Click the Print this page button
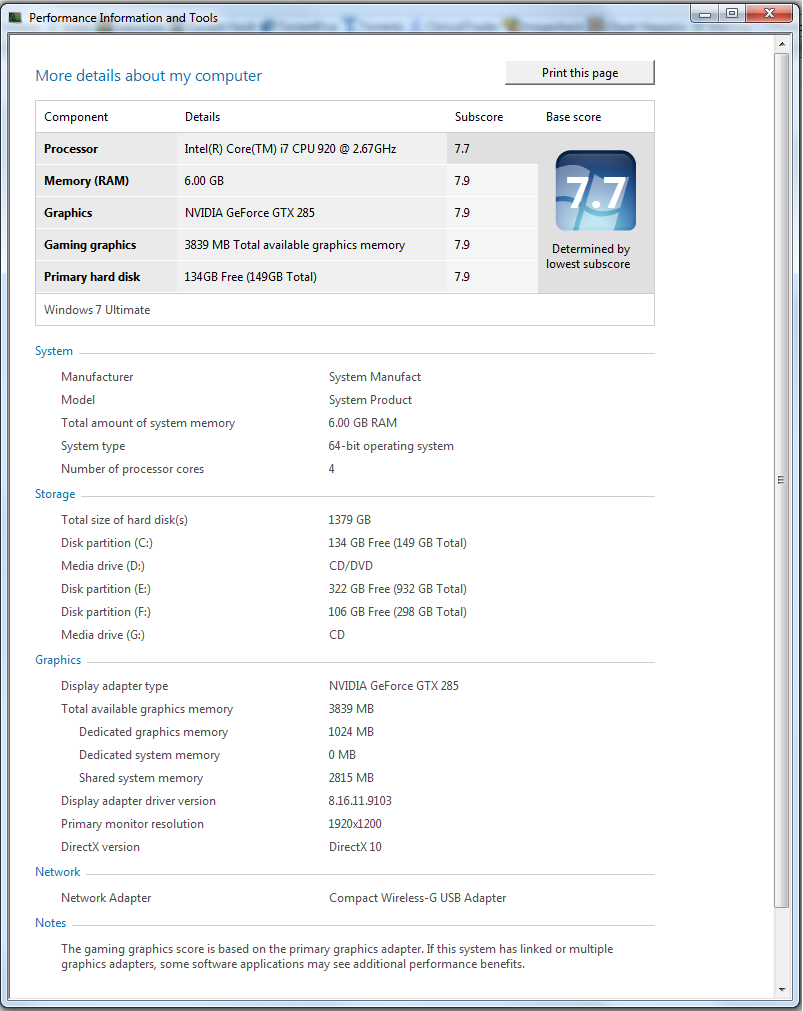The height and width of the screenshot is (1011, 803). [580, 73]
